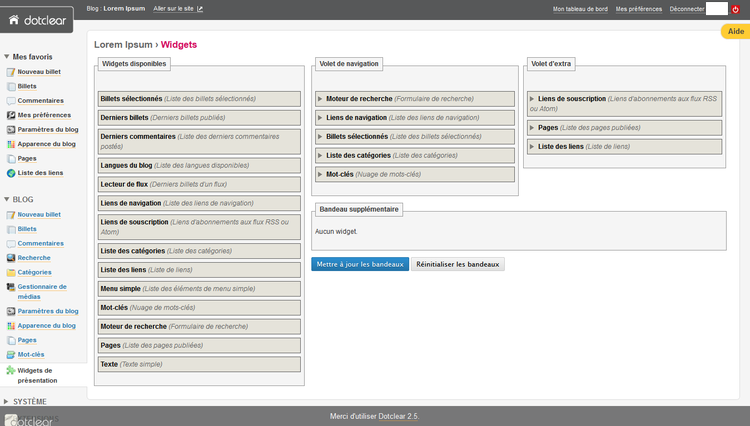
Task: Open Commentaires icon in Mes favoris
Action: (x=11, y=101)
